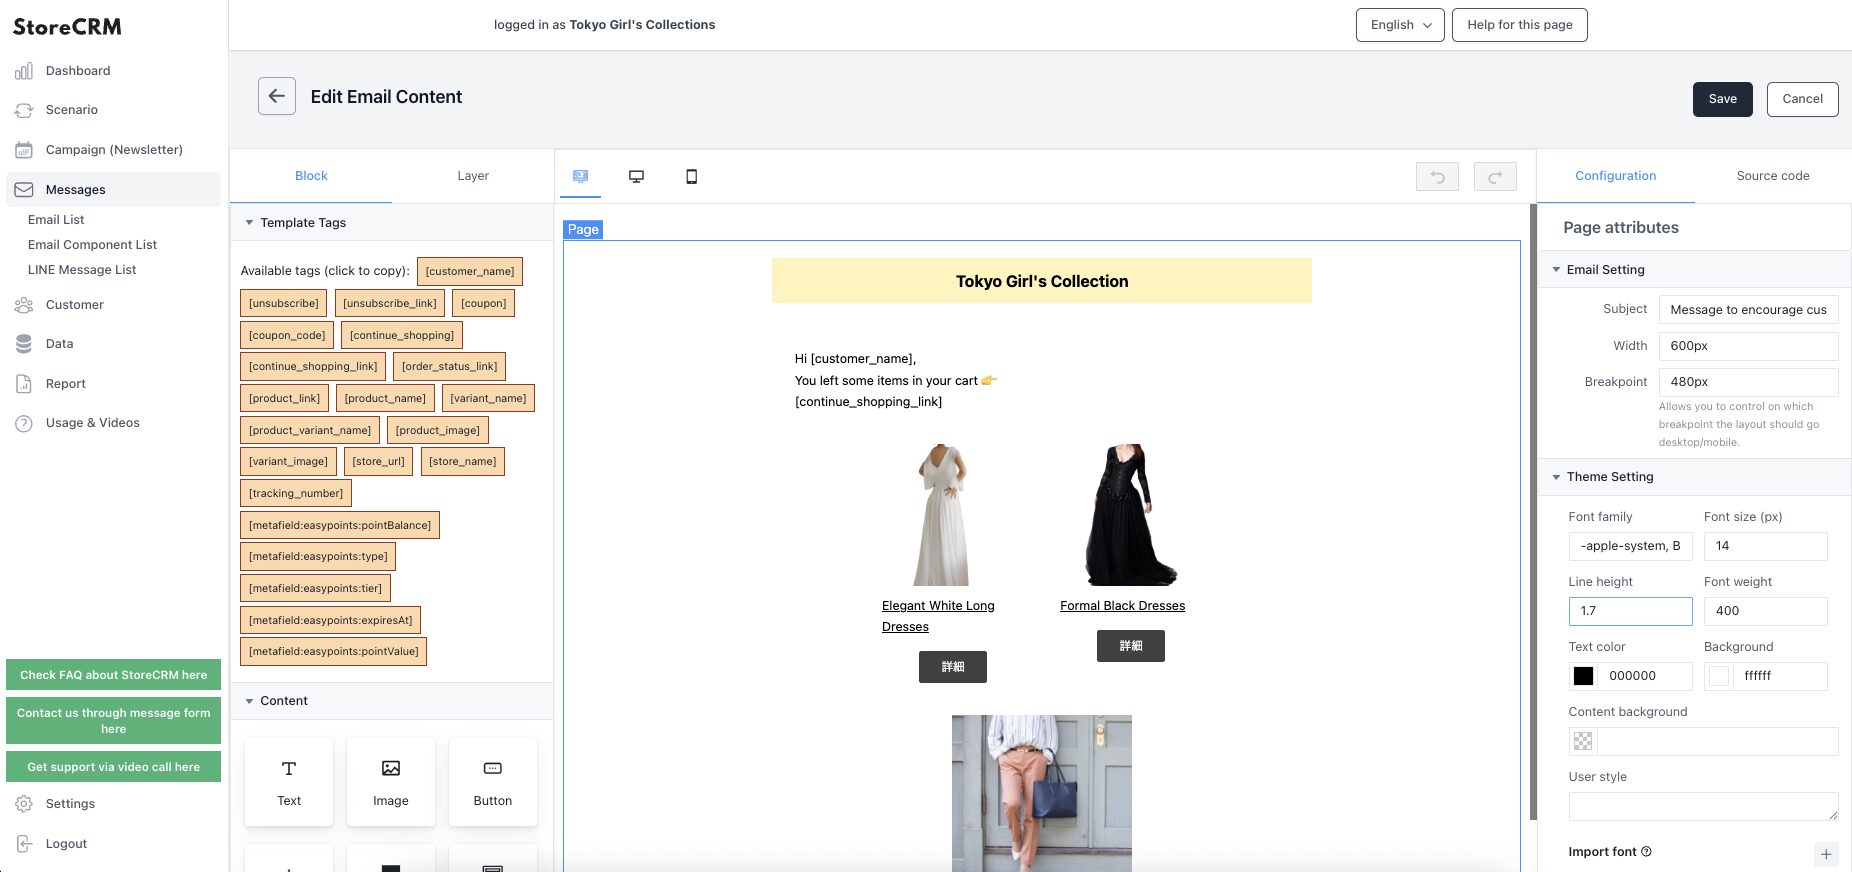Click the Report document icon
The width and height of the screenshot is (1852, 872).
(x=24, y=384)
